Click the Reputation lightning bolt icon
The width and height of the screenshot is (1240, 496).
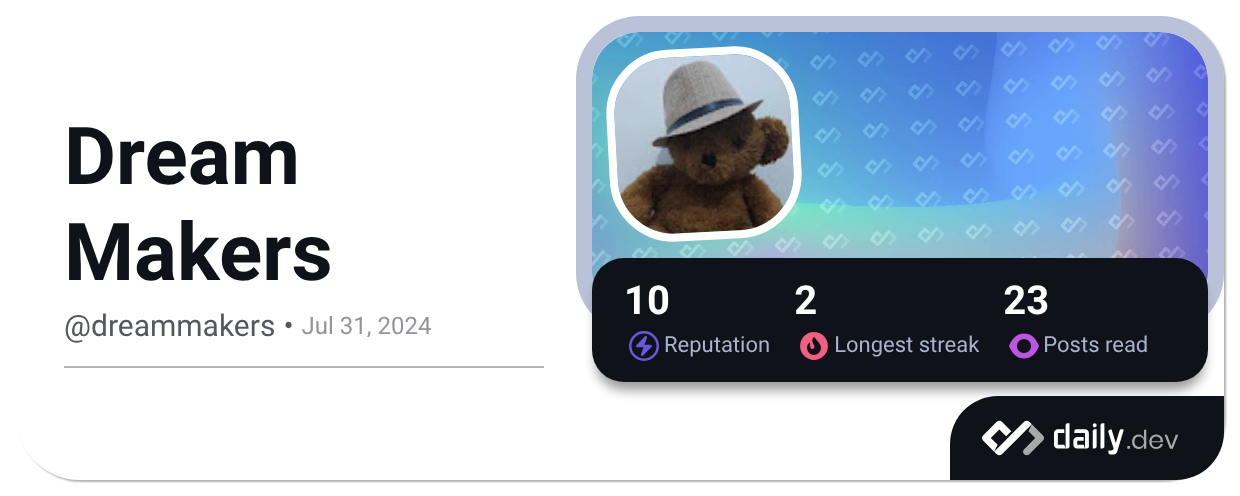point(643,346)
